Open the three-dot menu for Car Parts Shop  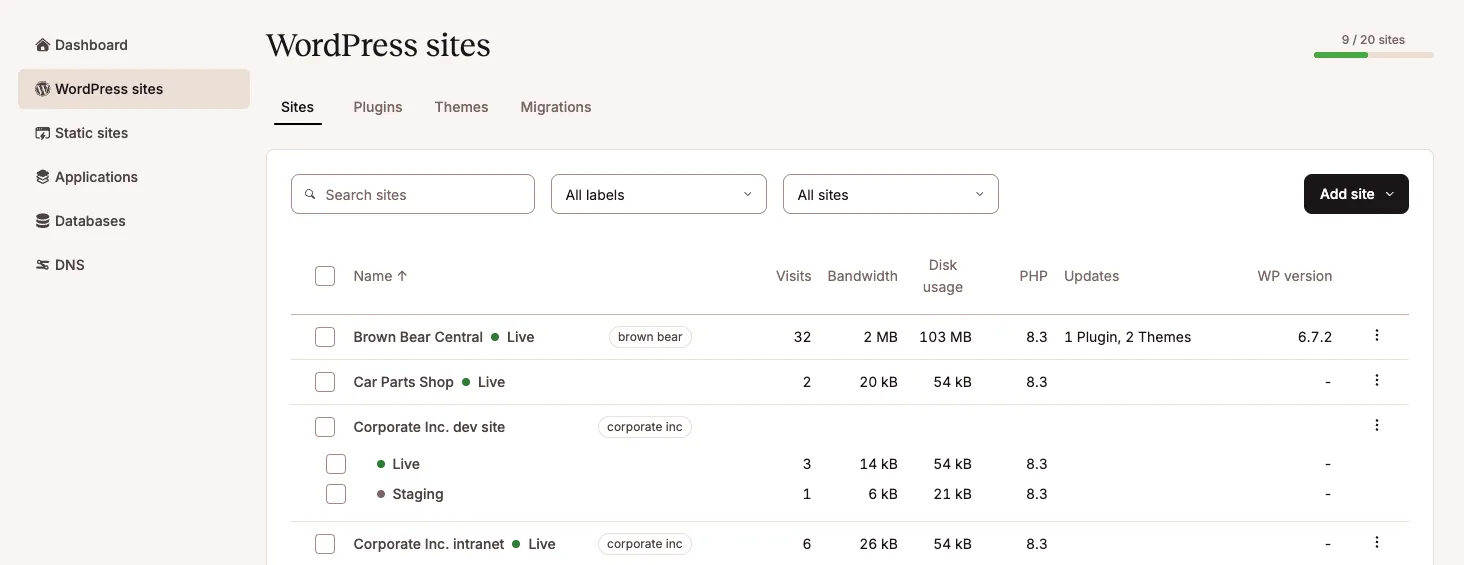tap(1377, 381)
